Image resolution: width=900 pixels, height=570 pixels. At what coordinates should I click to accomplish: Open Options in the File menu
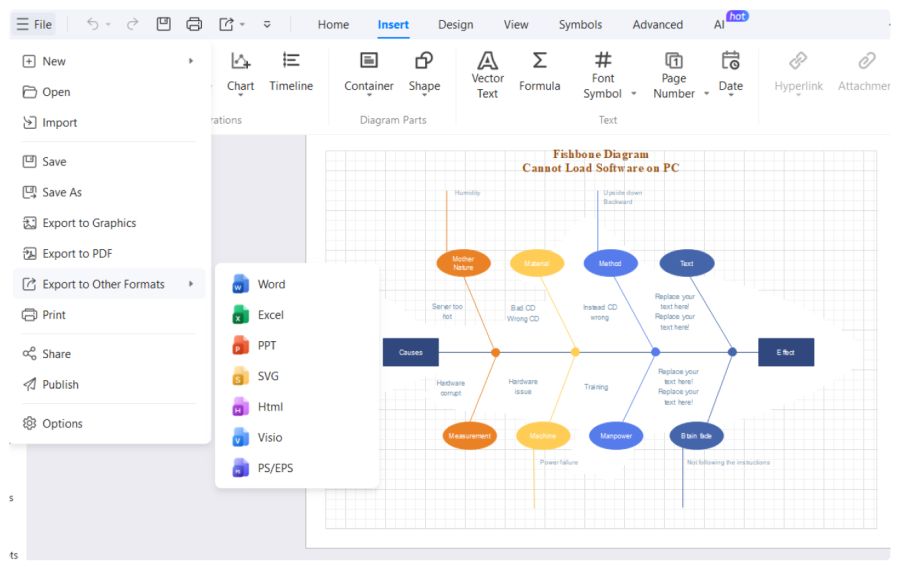(x=108, y=424)
